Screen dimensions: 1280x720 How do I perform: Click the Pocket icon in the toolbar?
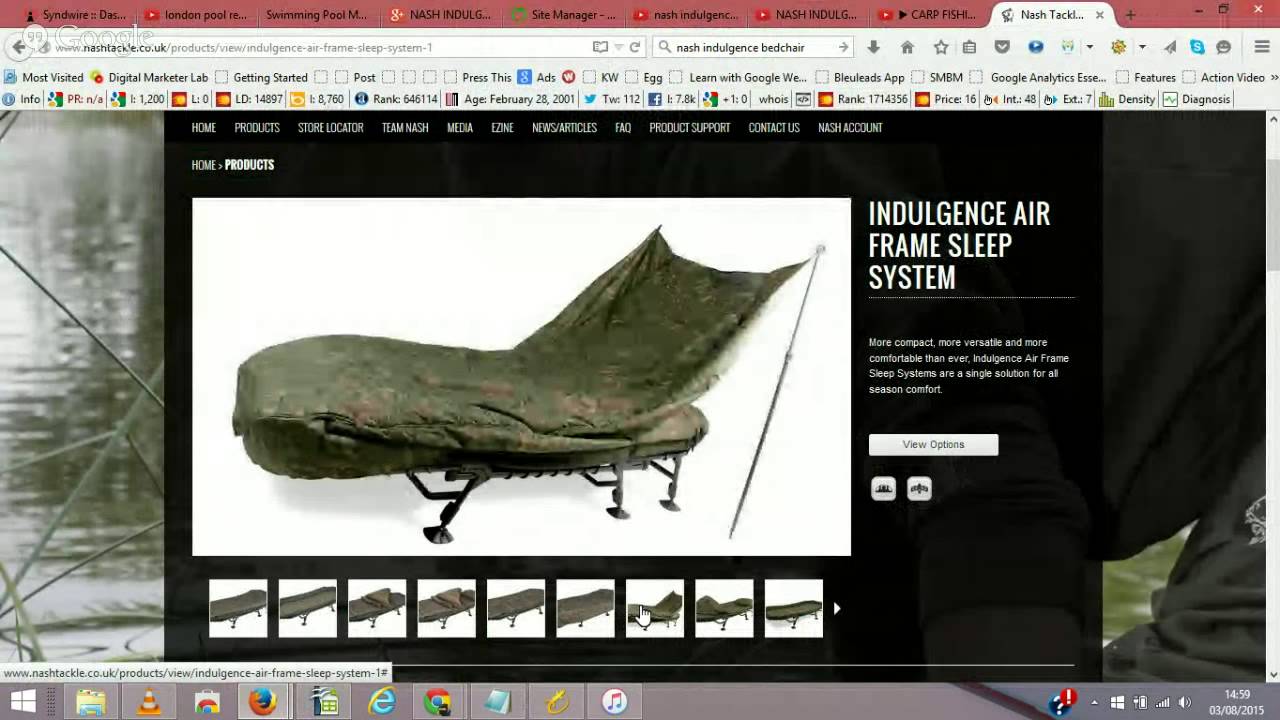(1002, 47)
